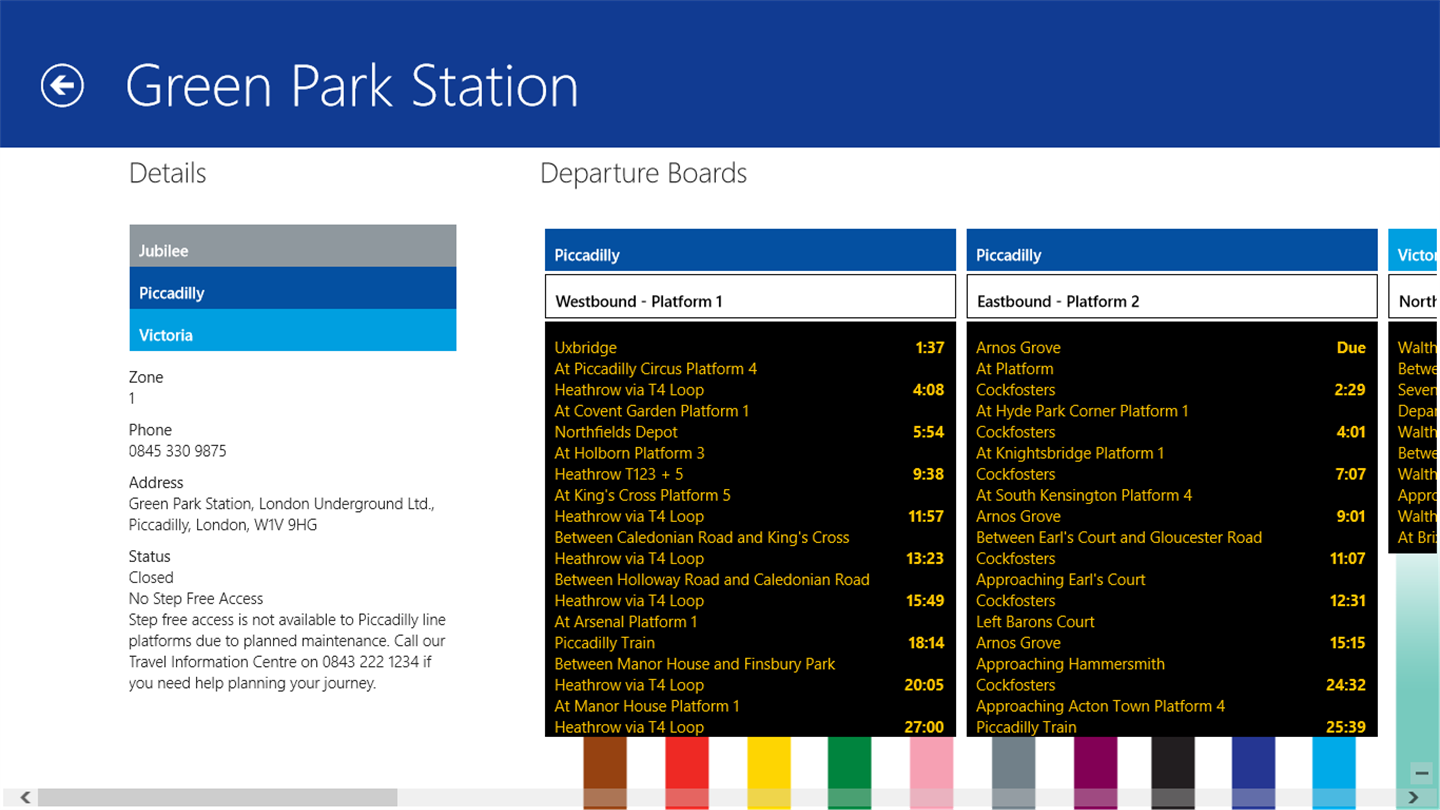The width and height of the screenshot is (1440, 810).
Task: Click the 18:14 departure time
Action: coord(926,643)
